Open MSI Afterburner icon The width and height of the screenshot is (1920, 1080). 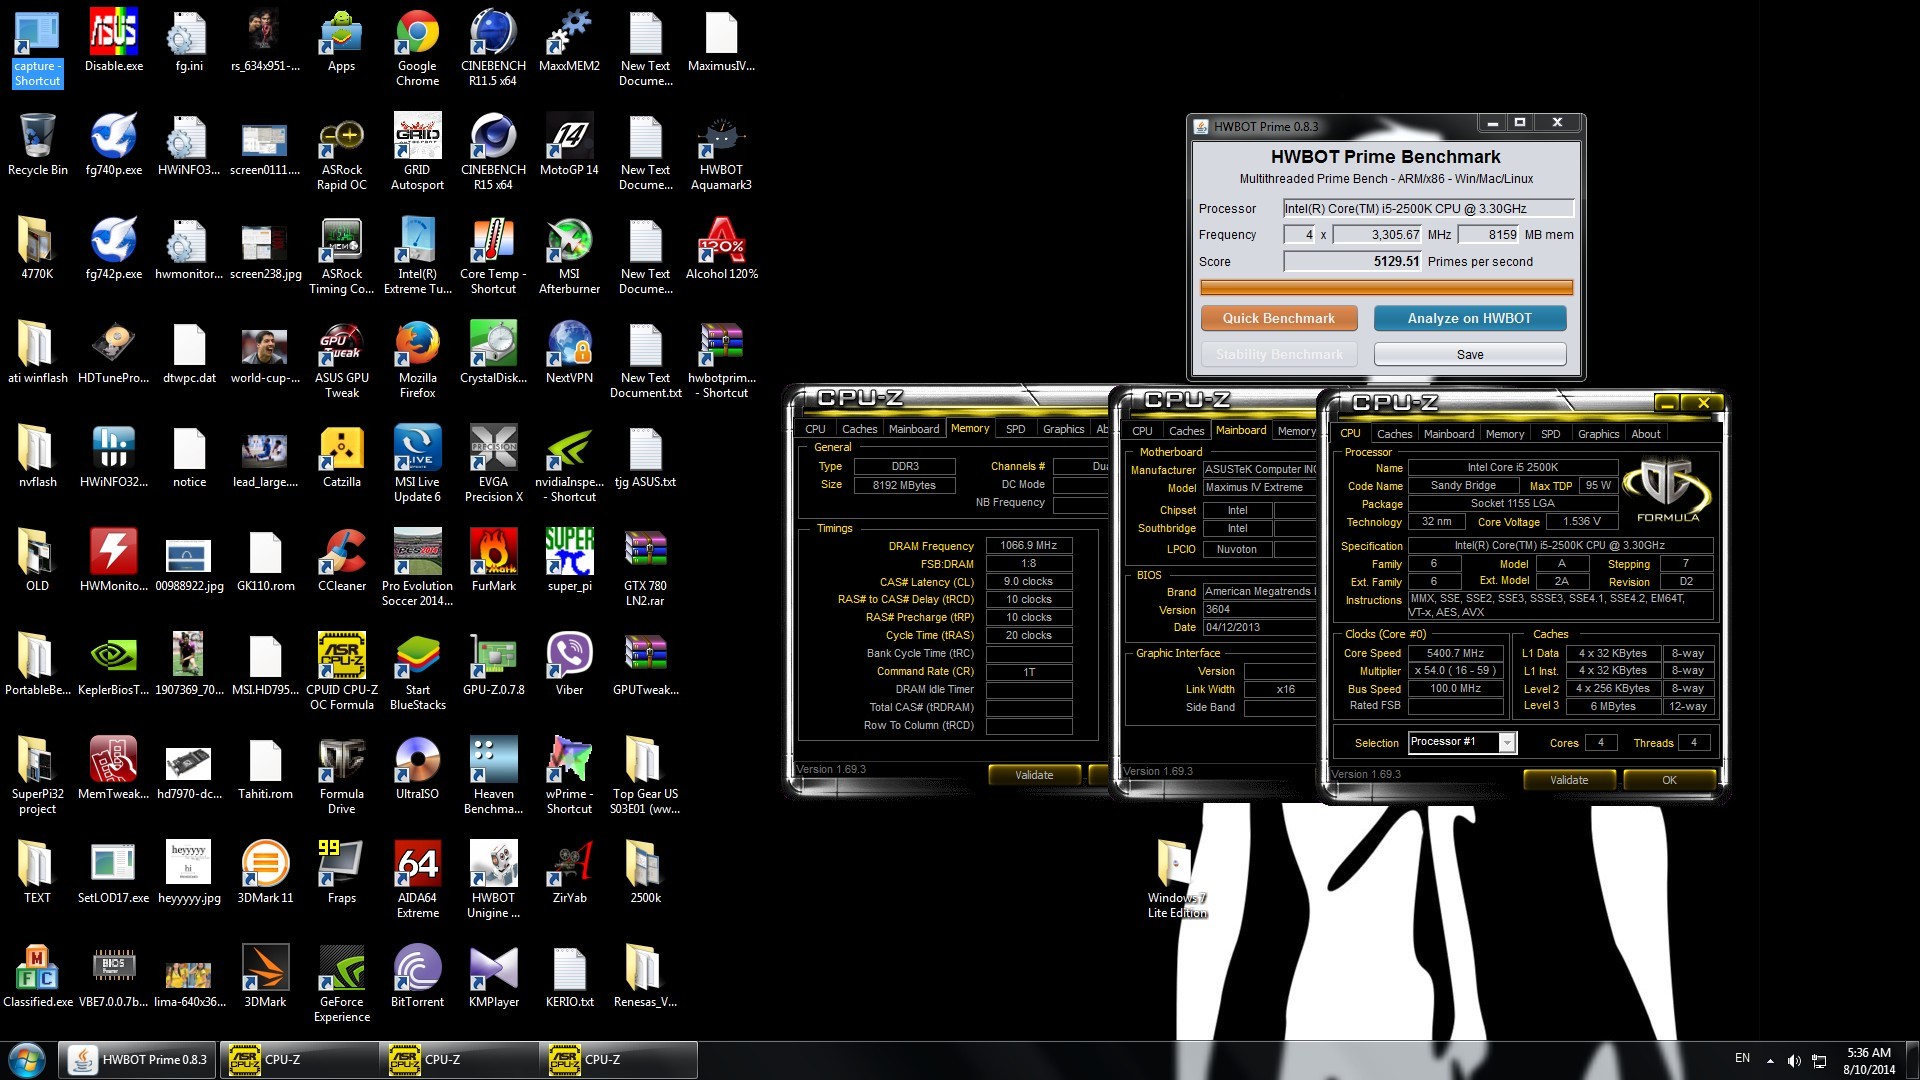tap(569, 256)
